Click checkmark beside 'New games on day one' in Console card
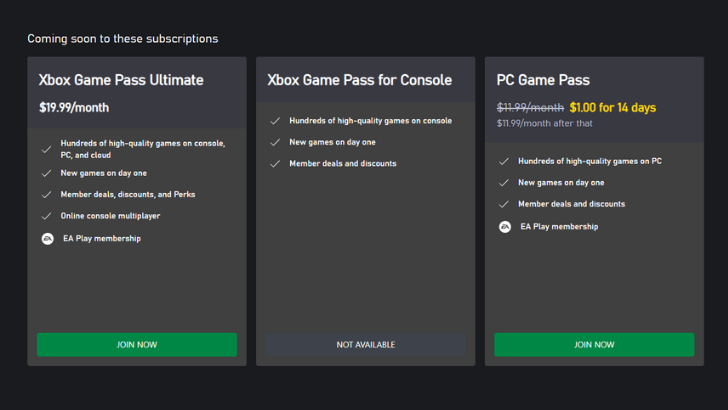Image resolution: width=728 pixels, height=410 pixels. point(275,142)
